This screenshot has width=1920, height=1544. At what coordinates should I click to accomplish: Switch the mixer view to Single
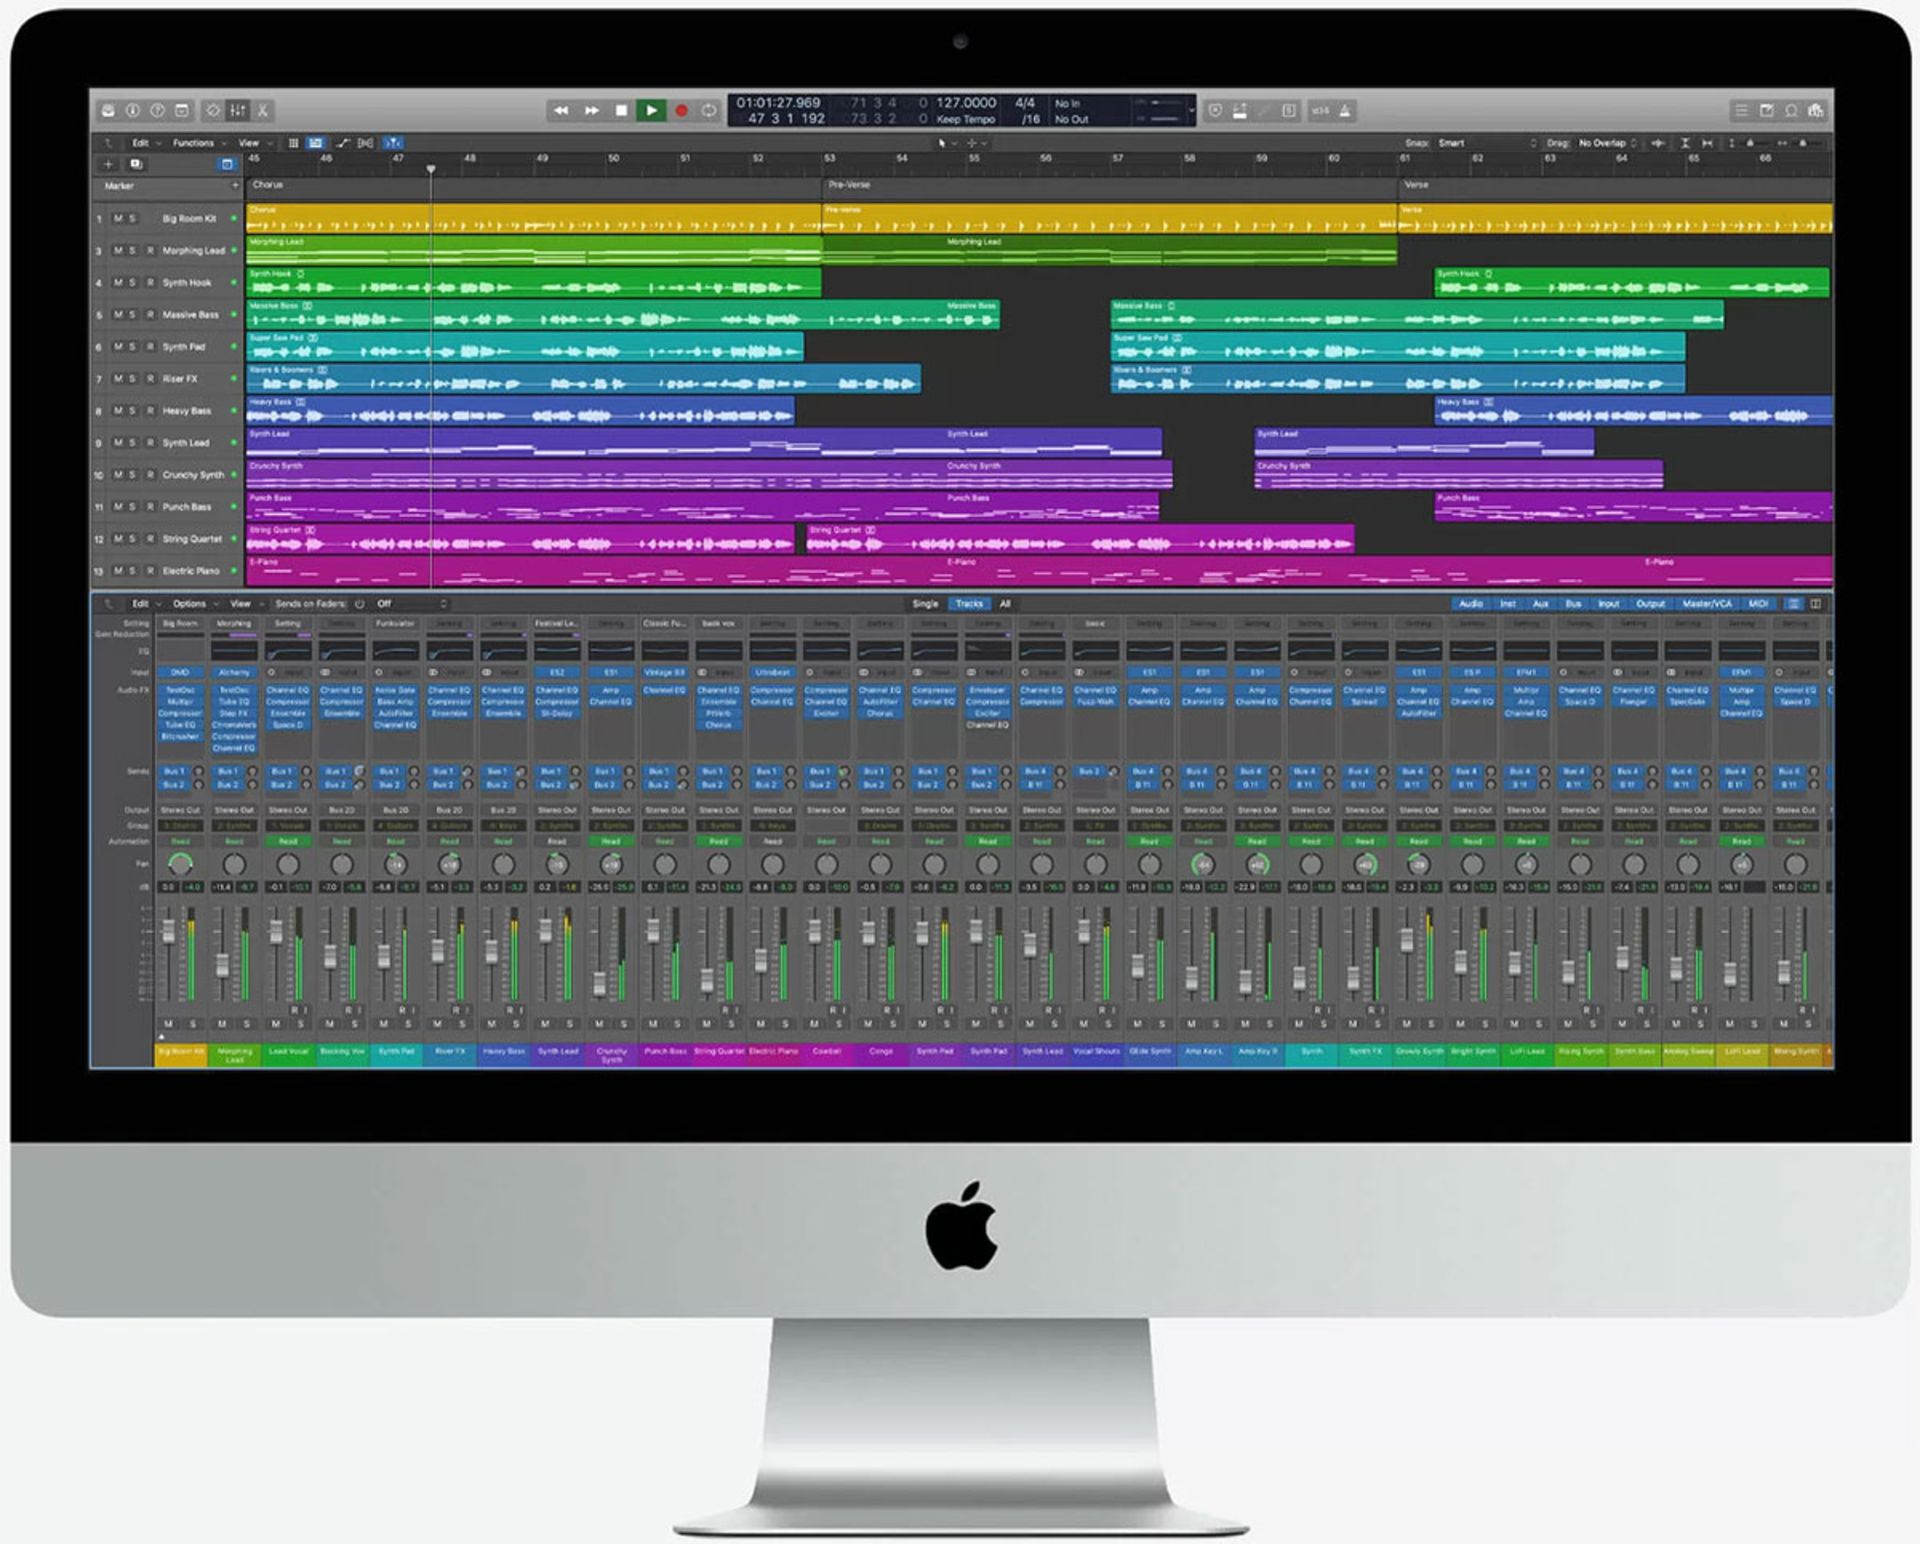pyautogui.click(x=925, y=604)
